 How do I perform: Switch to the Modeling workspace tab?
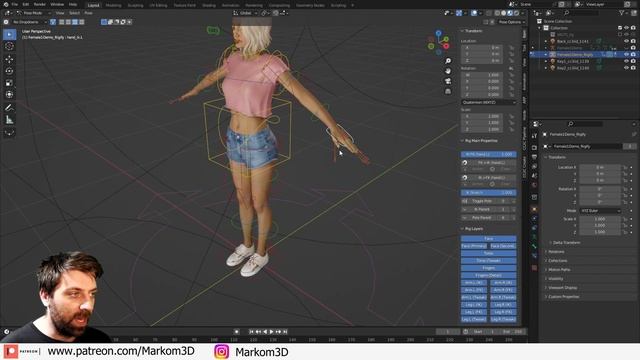[113, 5]
